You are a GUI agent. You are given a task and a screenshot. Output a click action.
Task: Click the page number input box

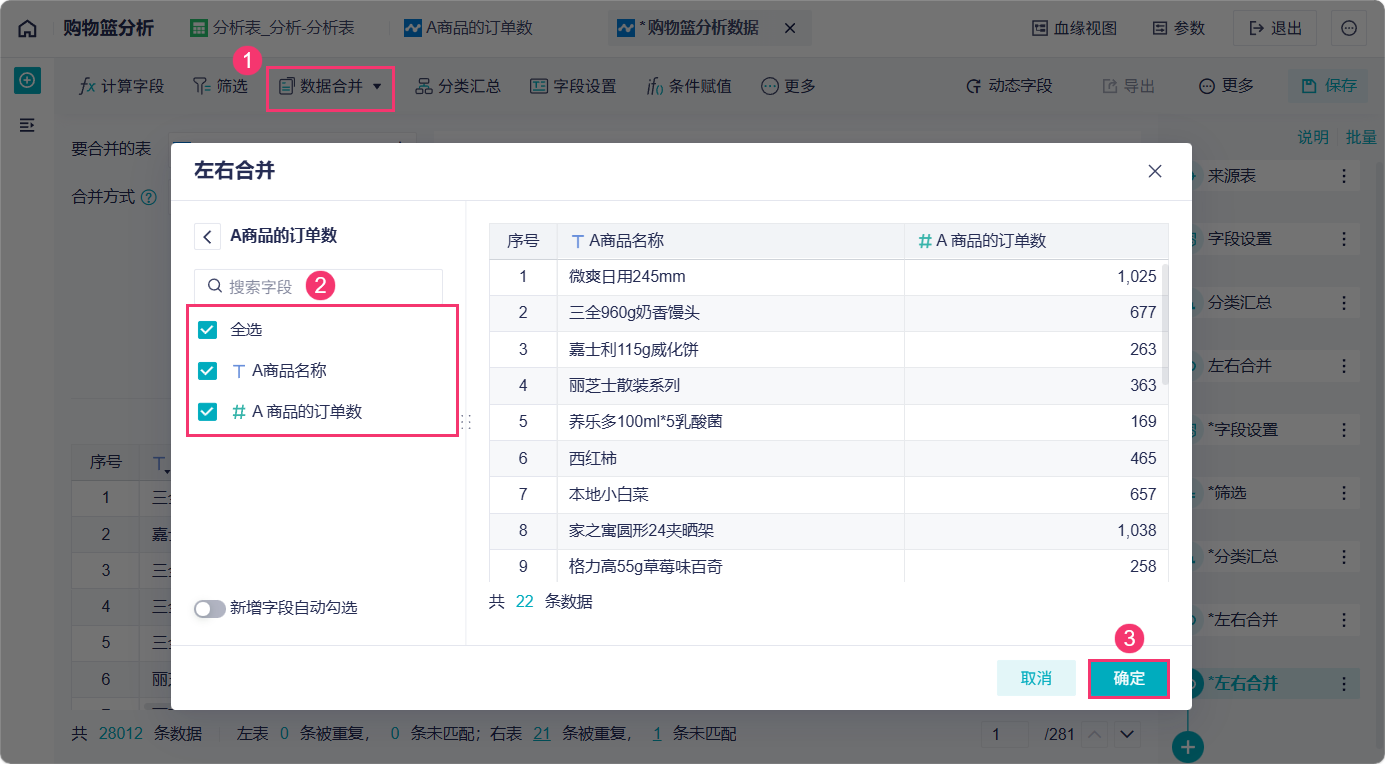[x=1004, y=735]
